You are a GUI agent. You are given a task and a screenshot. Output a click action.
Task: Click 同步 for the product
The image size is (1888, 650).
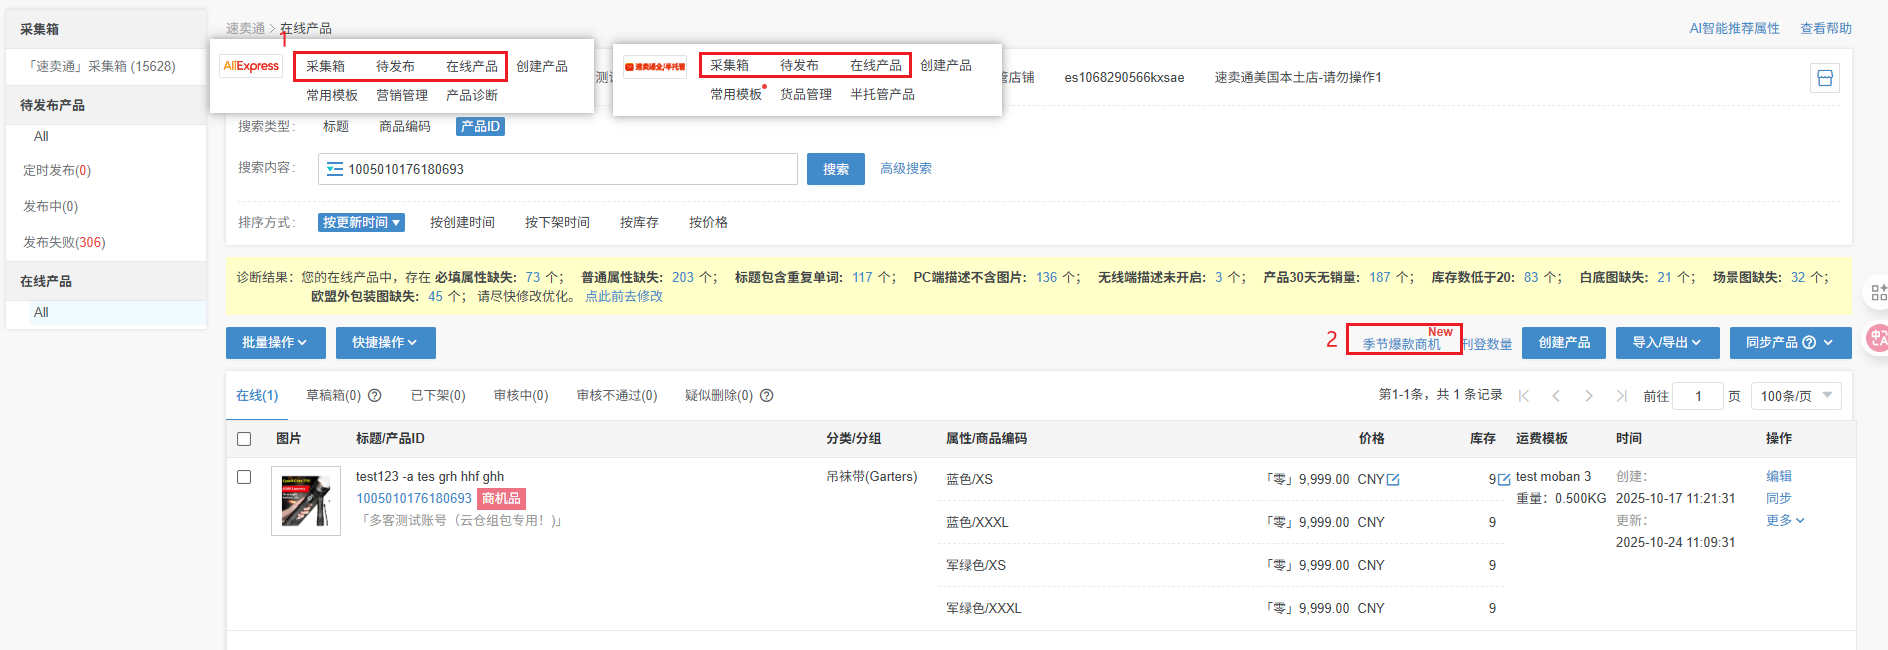[1779, 498]
